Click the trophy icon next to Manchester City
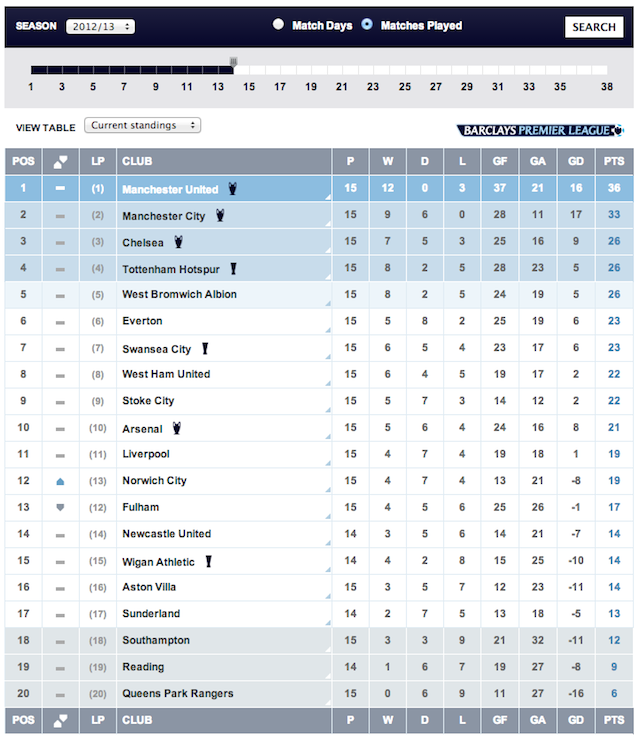Image resolution: width=640 pixels, height=738 pixels. (x=220, y=216)
